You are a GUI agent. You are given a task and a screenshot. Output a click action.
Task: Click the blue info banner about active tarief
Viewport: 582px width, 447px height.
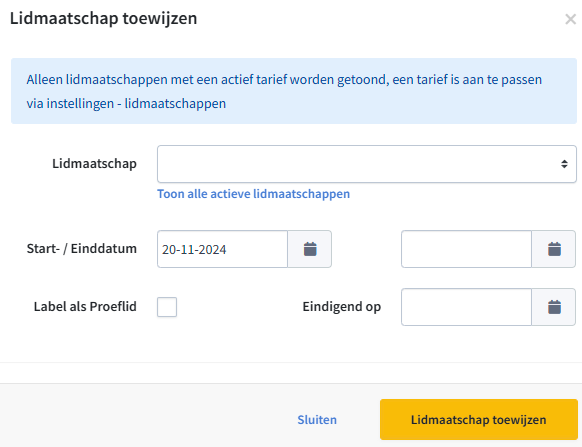tap(294, 91)
